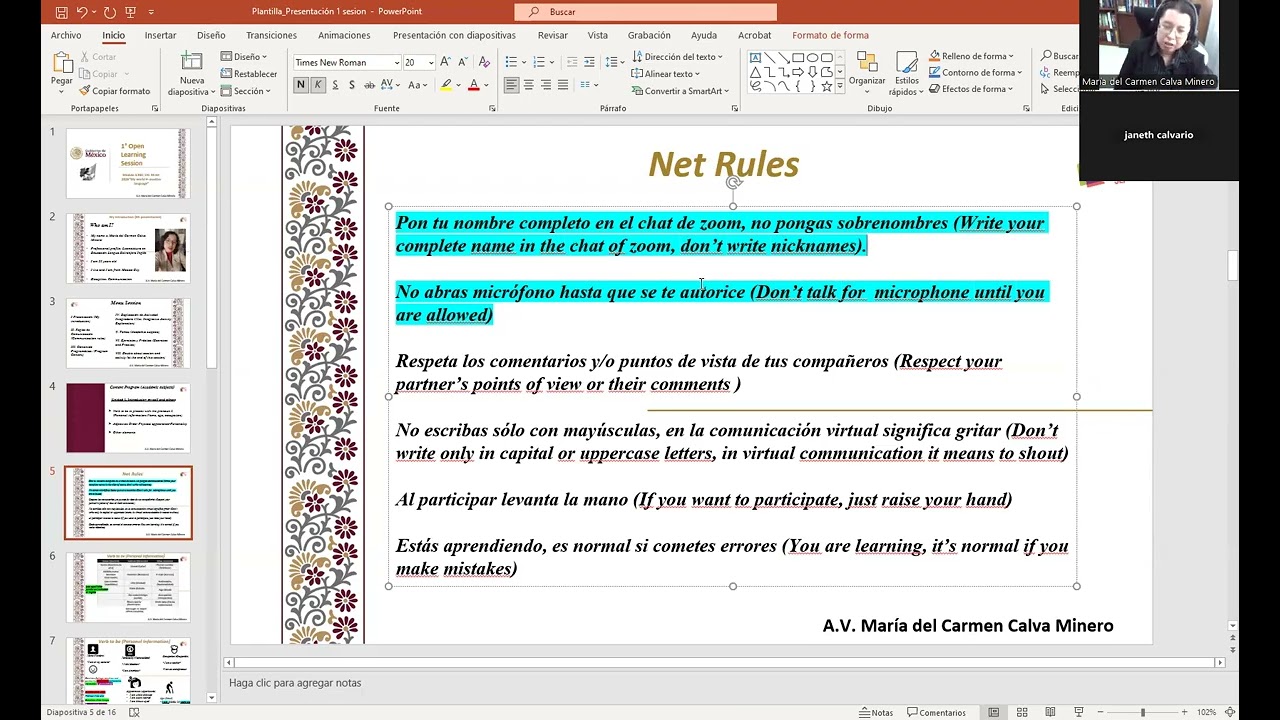Toggle Negrita (bold) N button

[300, 85]
